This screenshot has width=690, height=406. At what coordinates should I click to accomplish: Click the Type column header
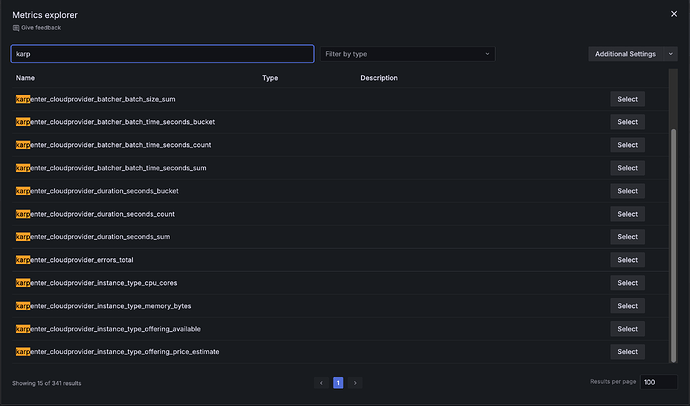point(270,78)
